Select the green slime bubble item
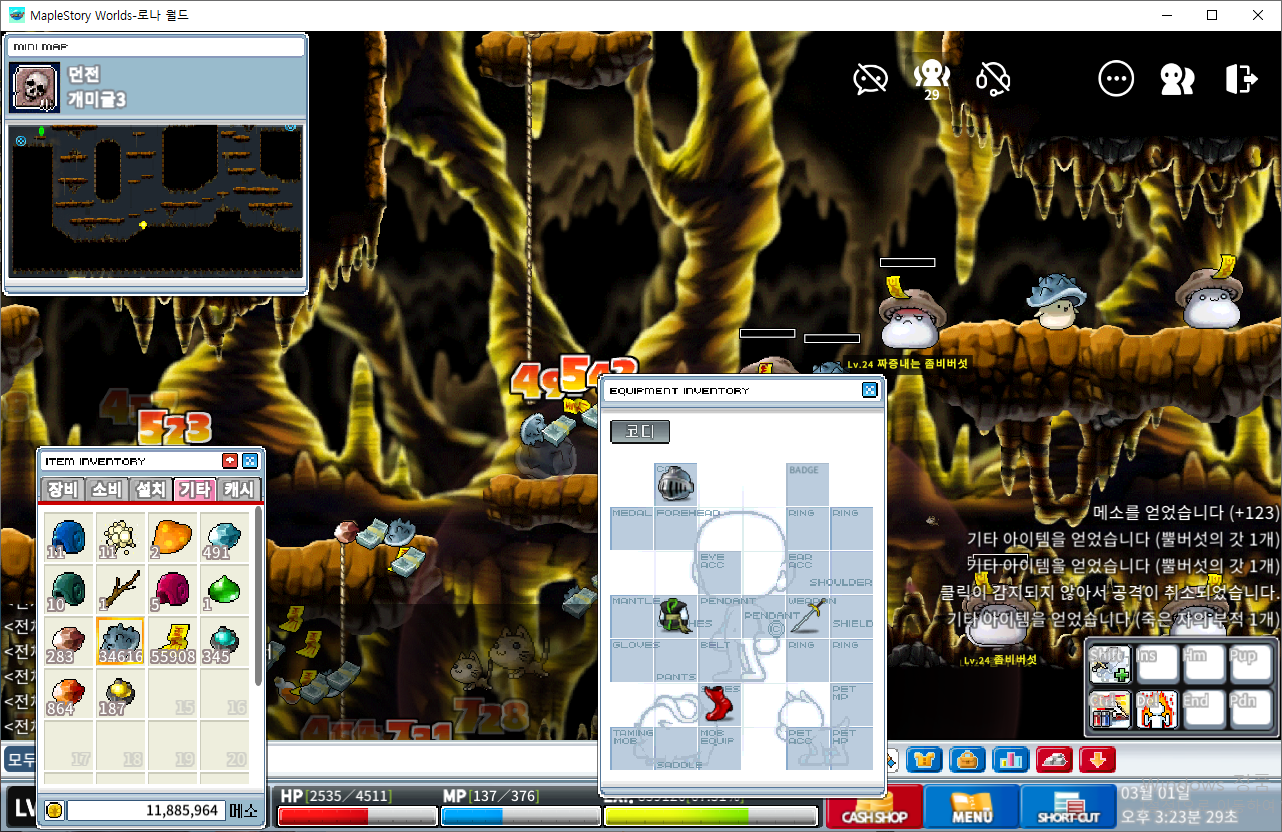Screen dimensions: 1282x832 click(225, 589)
